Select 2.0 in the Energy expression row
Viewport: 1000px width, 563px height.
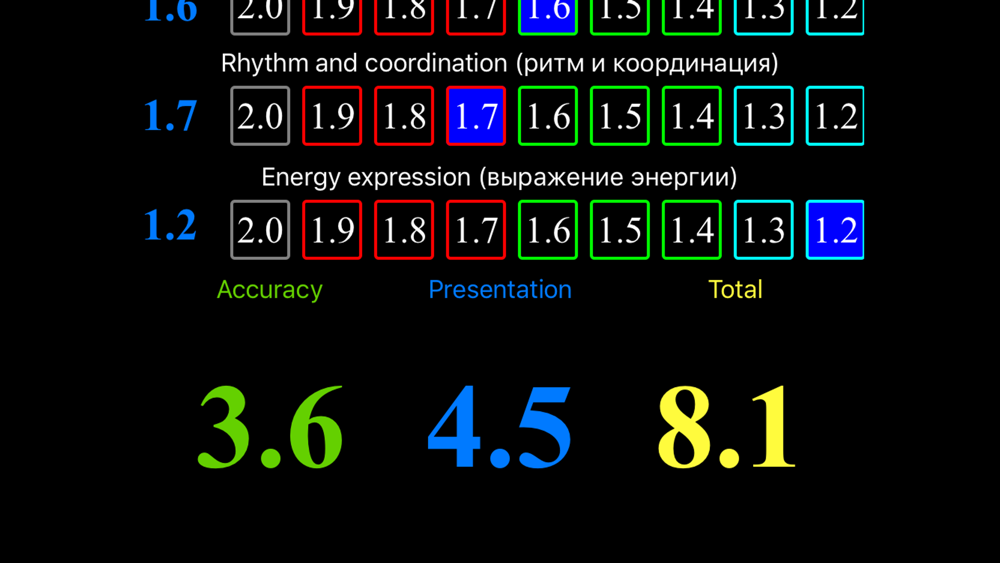pyautogui.click(x=260, y=230)
